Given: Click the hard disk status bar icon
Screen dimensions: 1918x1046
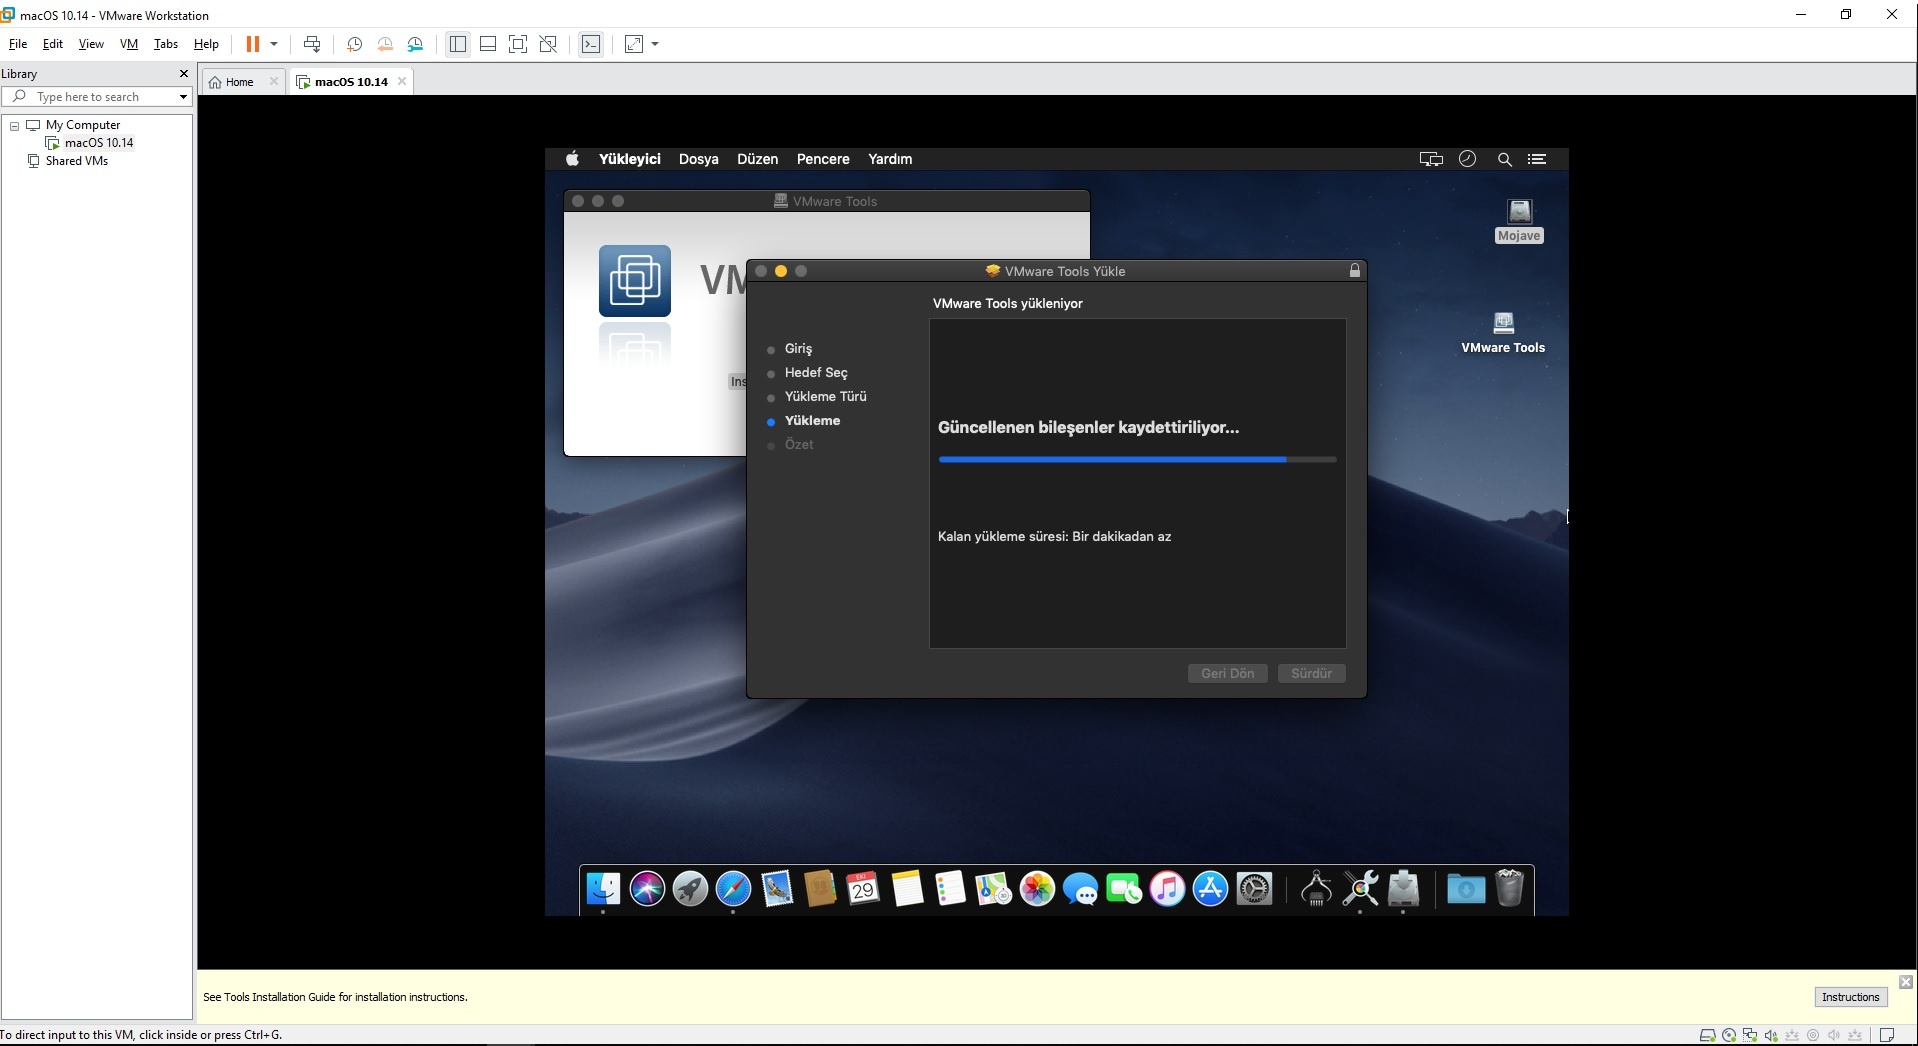Looking at the screenshot, I should coord(1707,1035).
